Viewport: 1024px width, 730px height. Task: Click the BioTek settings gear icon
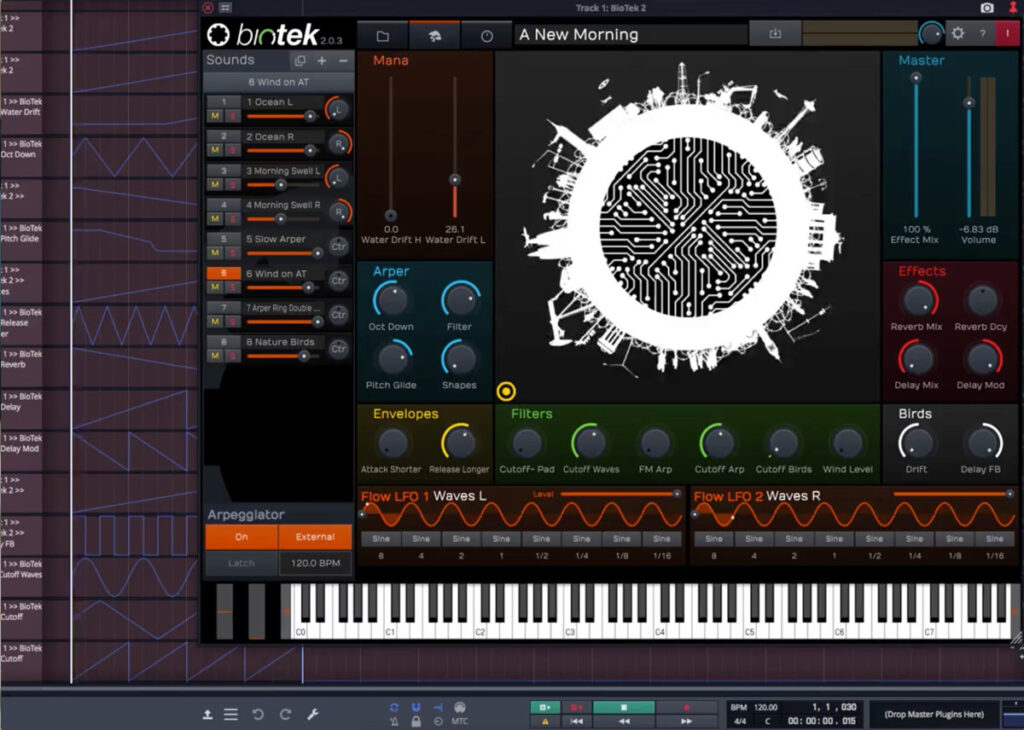tap(957, 33)
